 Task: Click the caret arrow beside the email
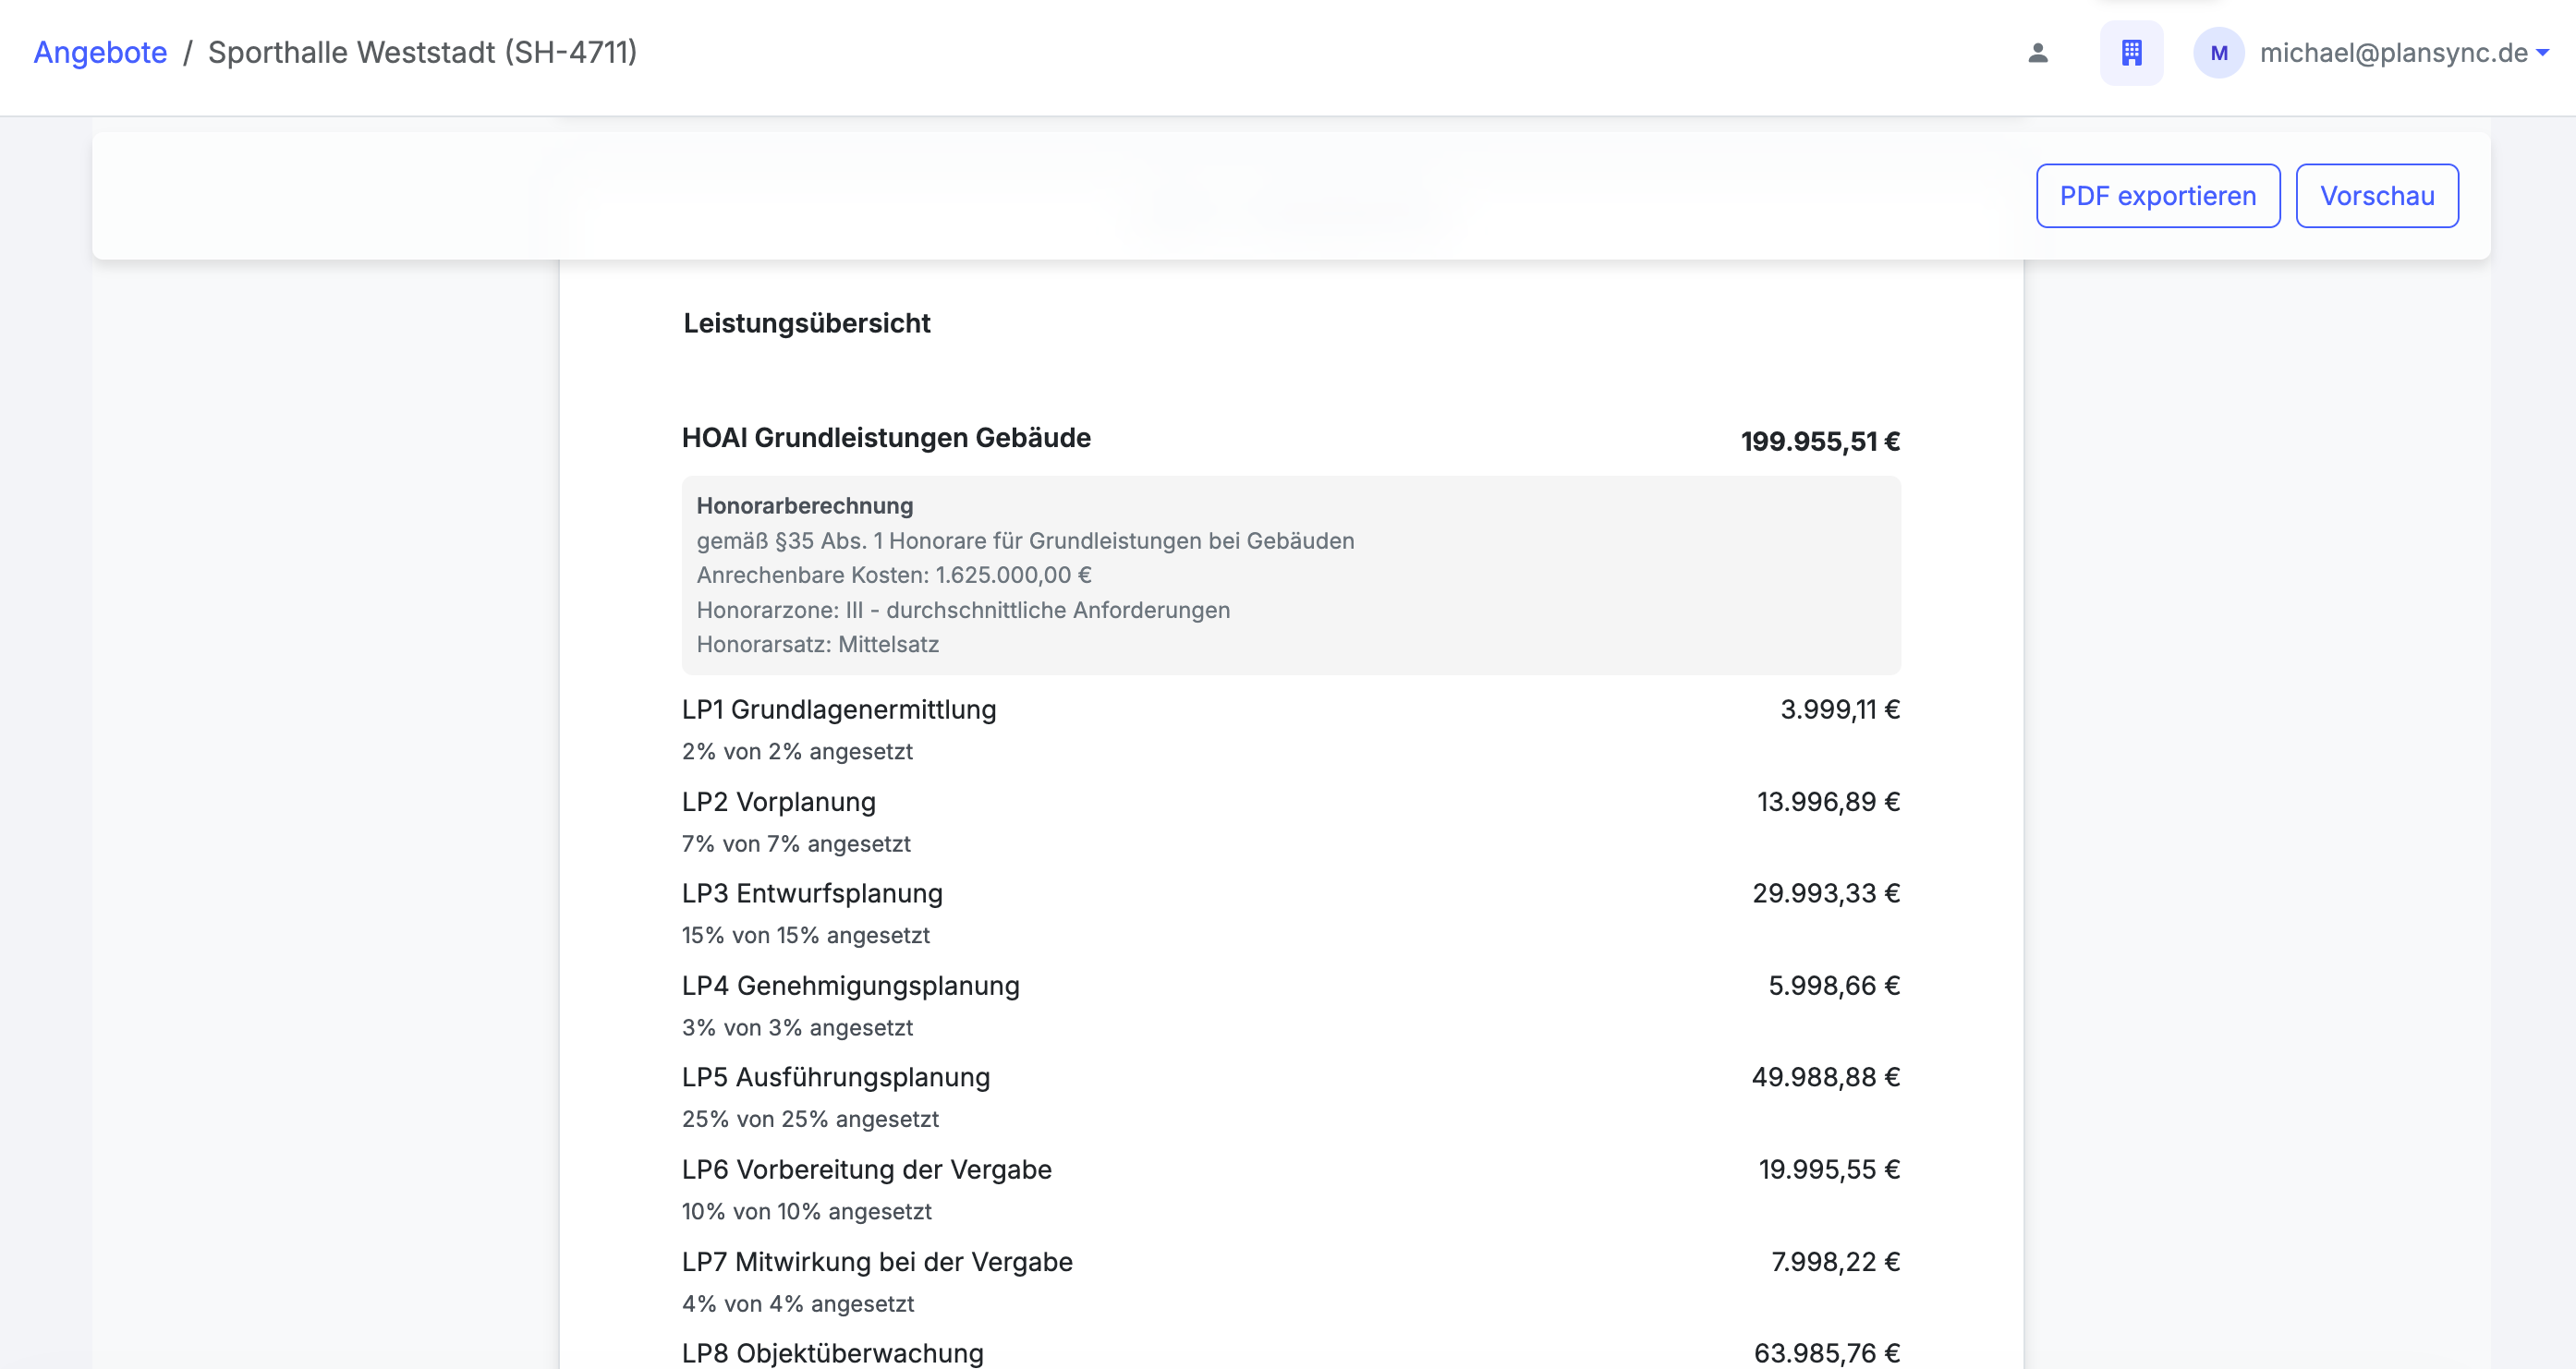(2543, 53)
